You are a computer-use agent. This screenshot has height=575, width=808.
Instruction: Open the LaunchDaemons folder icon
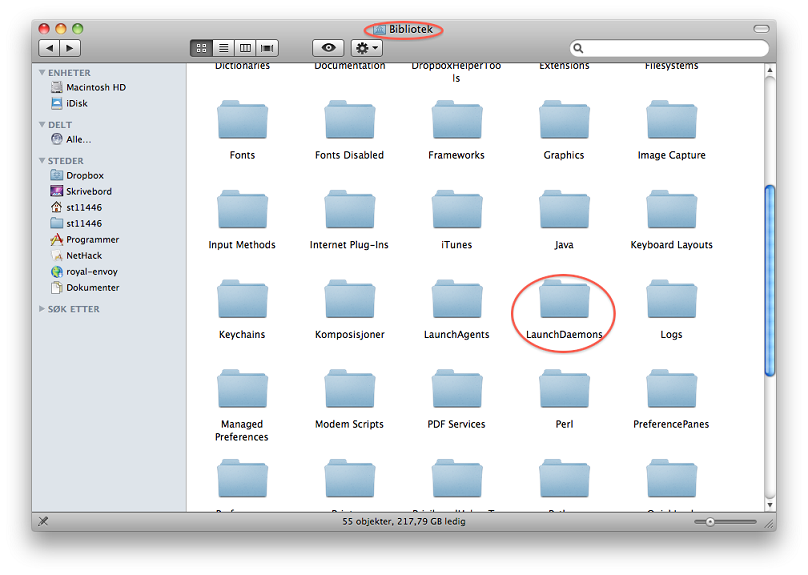click(x=564, y=300)
